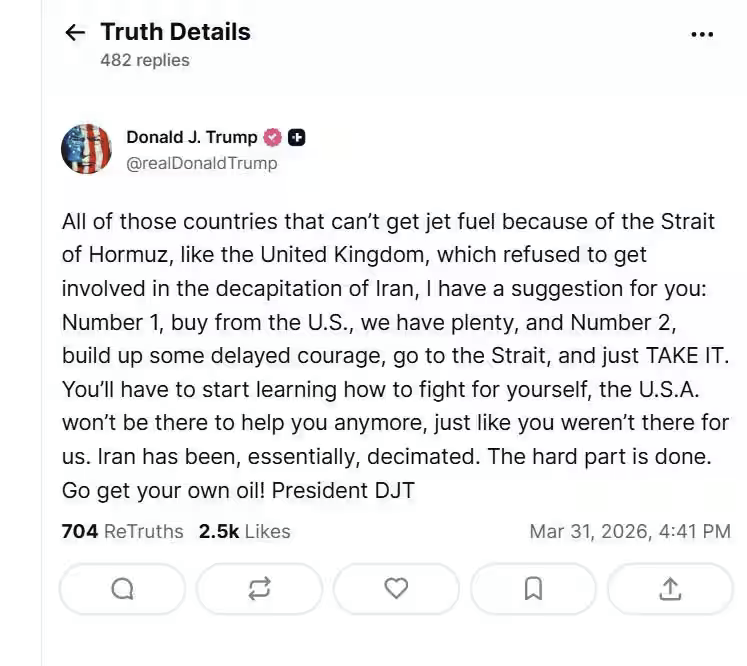
Task: Like the post with the heart icon
Action: pos(396,589)
